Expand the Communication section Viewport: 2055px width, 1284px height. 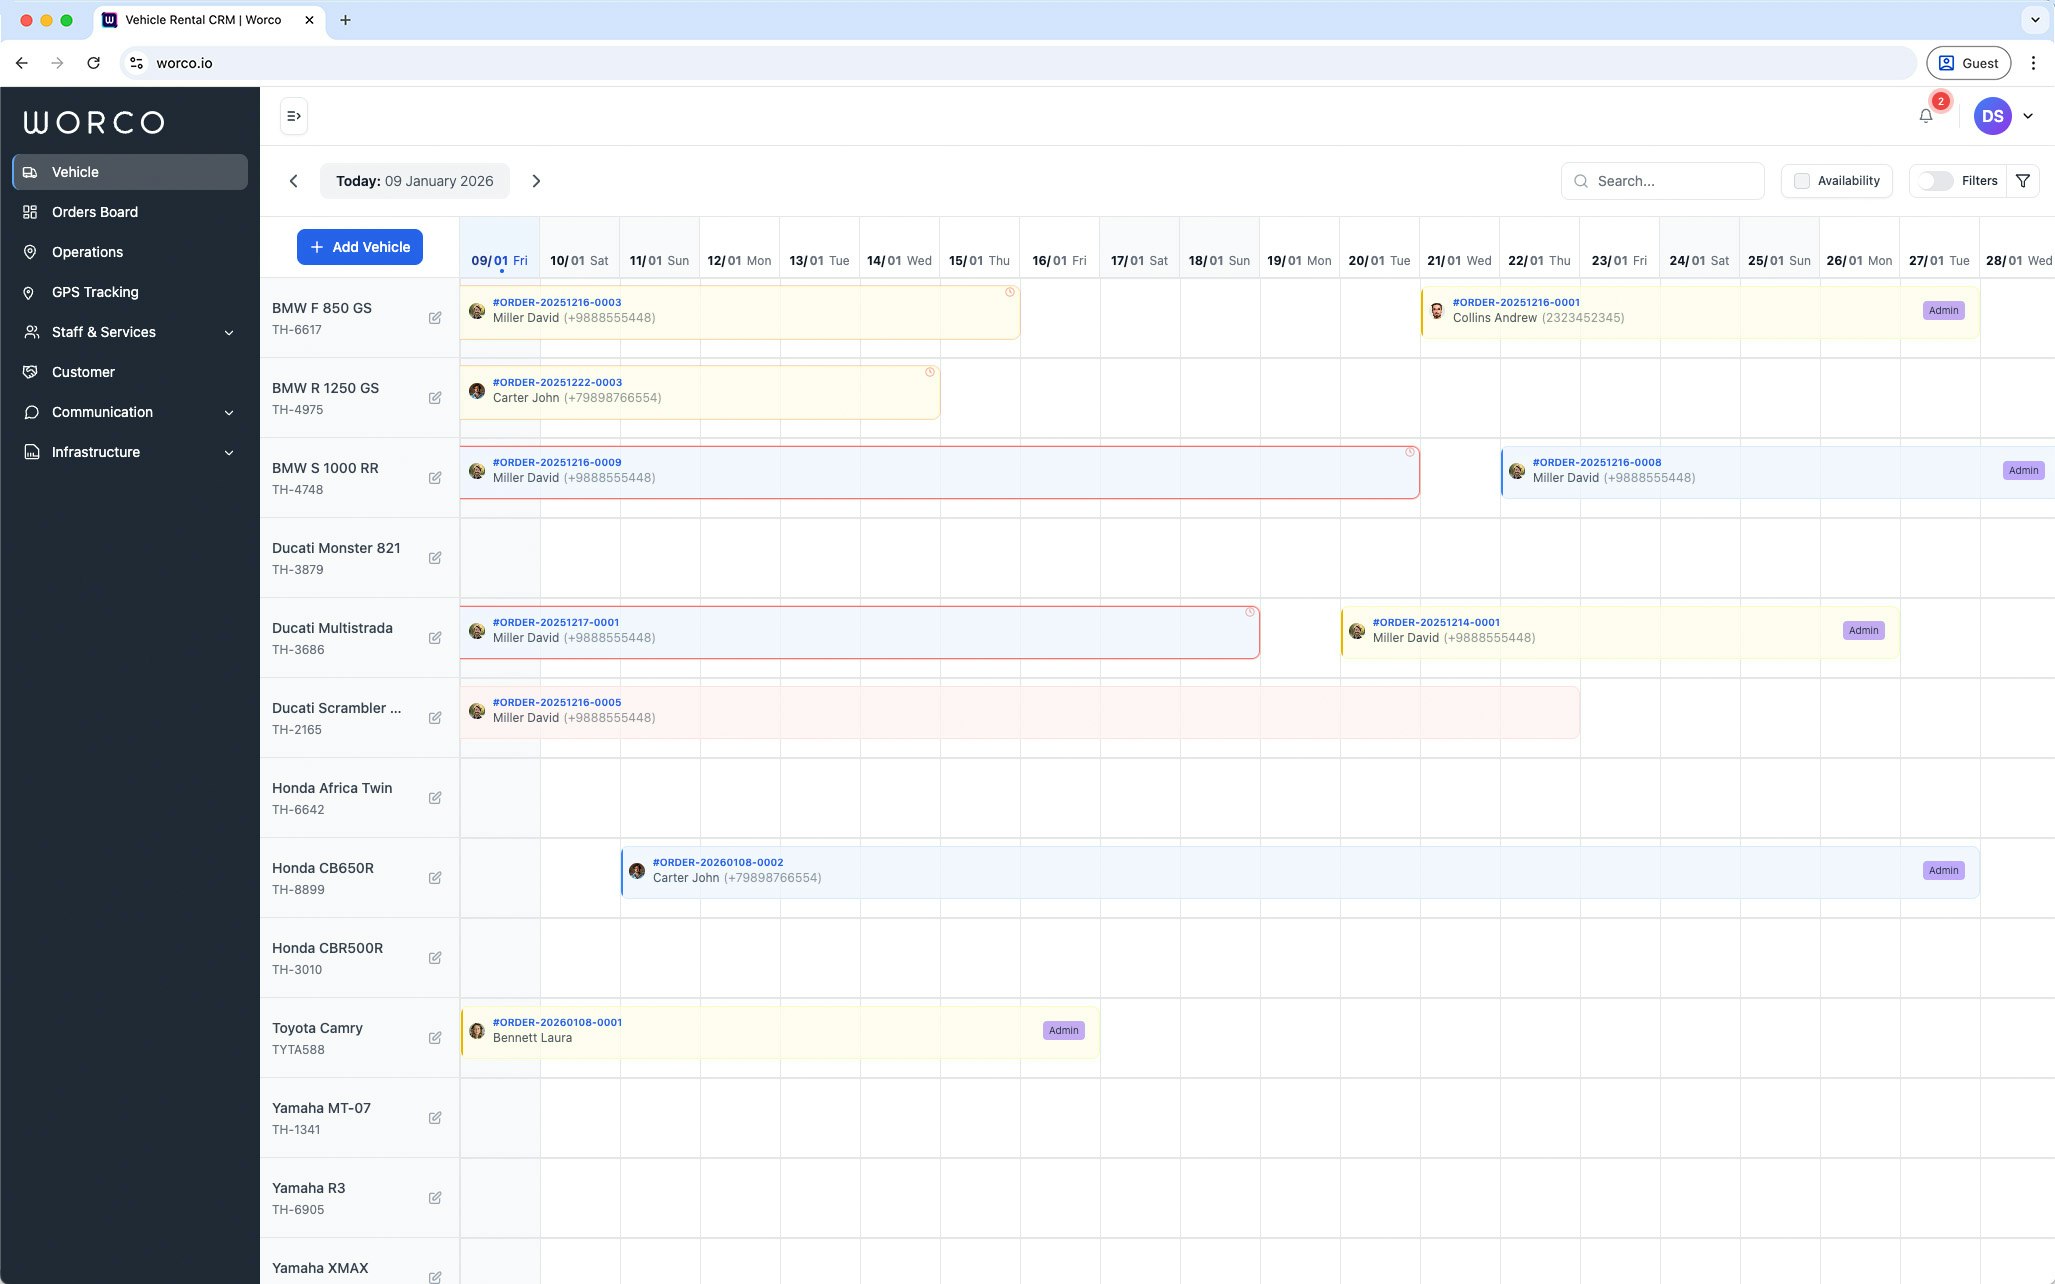coord(101,411)
